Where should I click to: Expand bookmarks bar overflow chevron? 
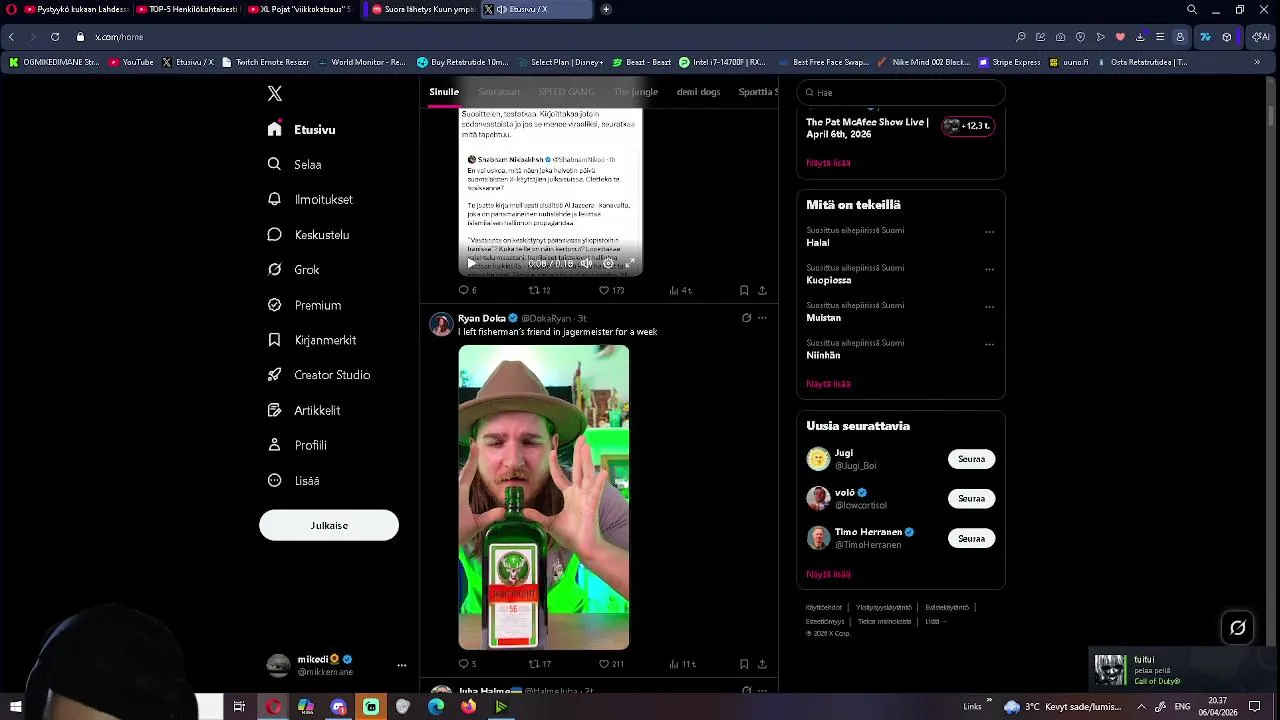pyautogui.click(x=1257, y=62)
